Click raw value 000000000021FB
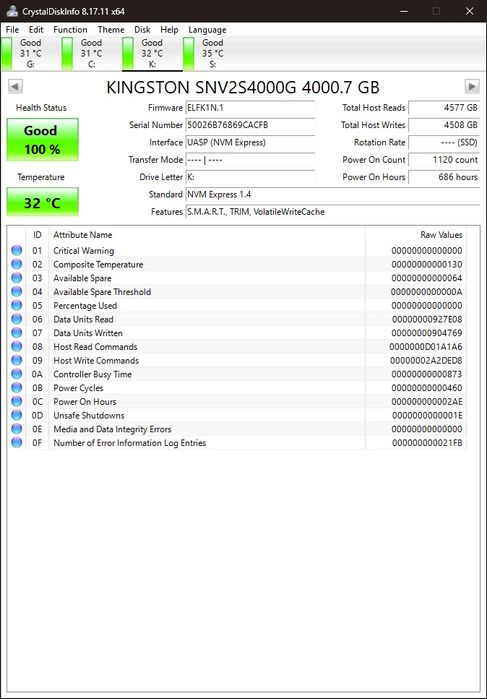 point(427,443)
